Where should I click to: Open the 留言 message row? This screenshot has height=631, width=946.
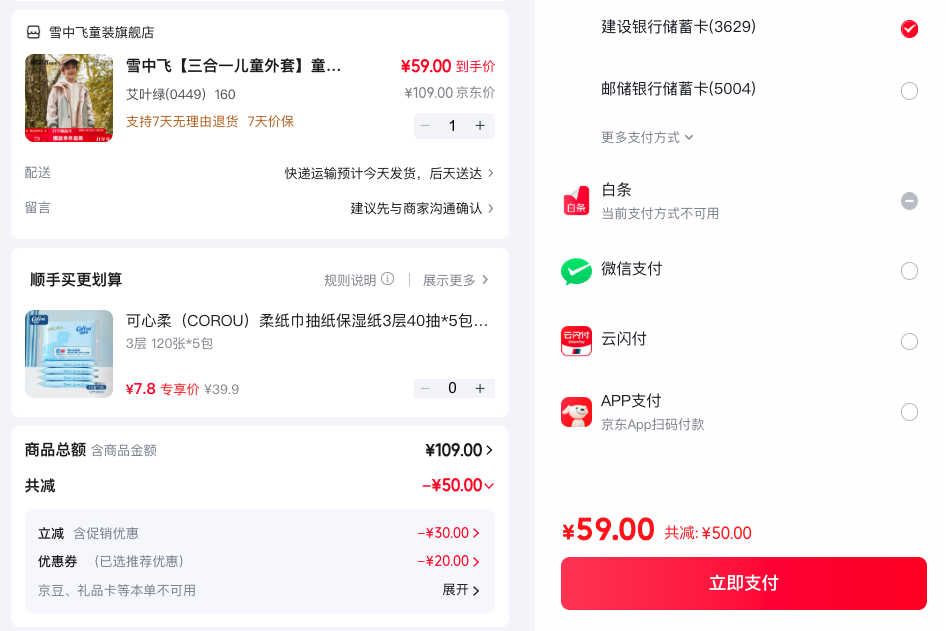(259, 208)
